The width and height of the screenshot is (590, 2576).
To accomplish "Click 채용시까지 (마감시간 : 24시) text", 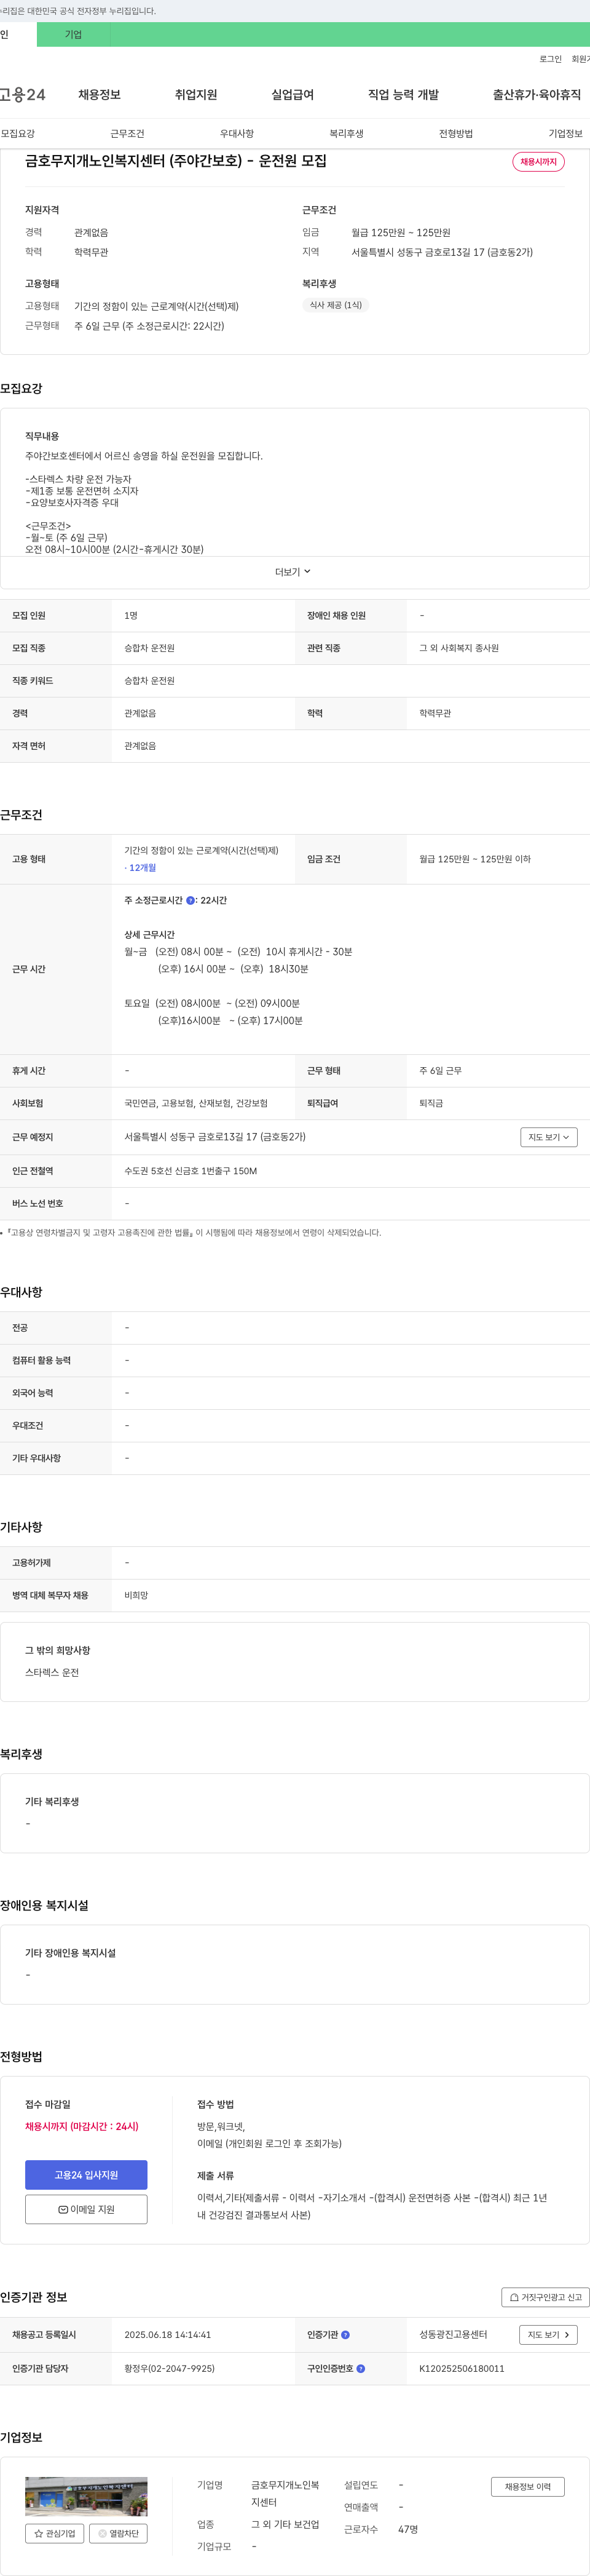I will (82, 2127).
